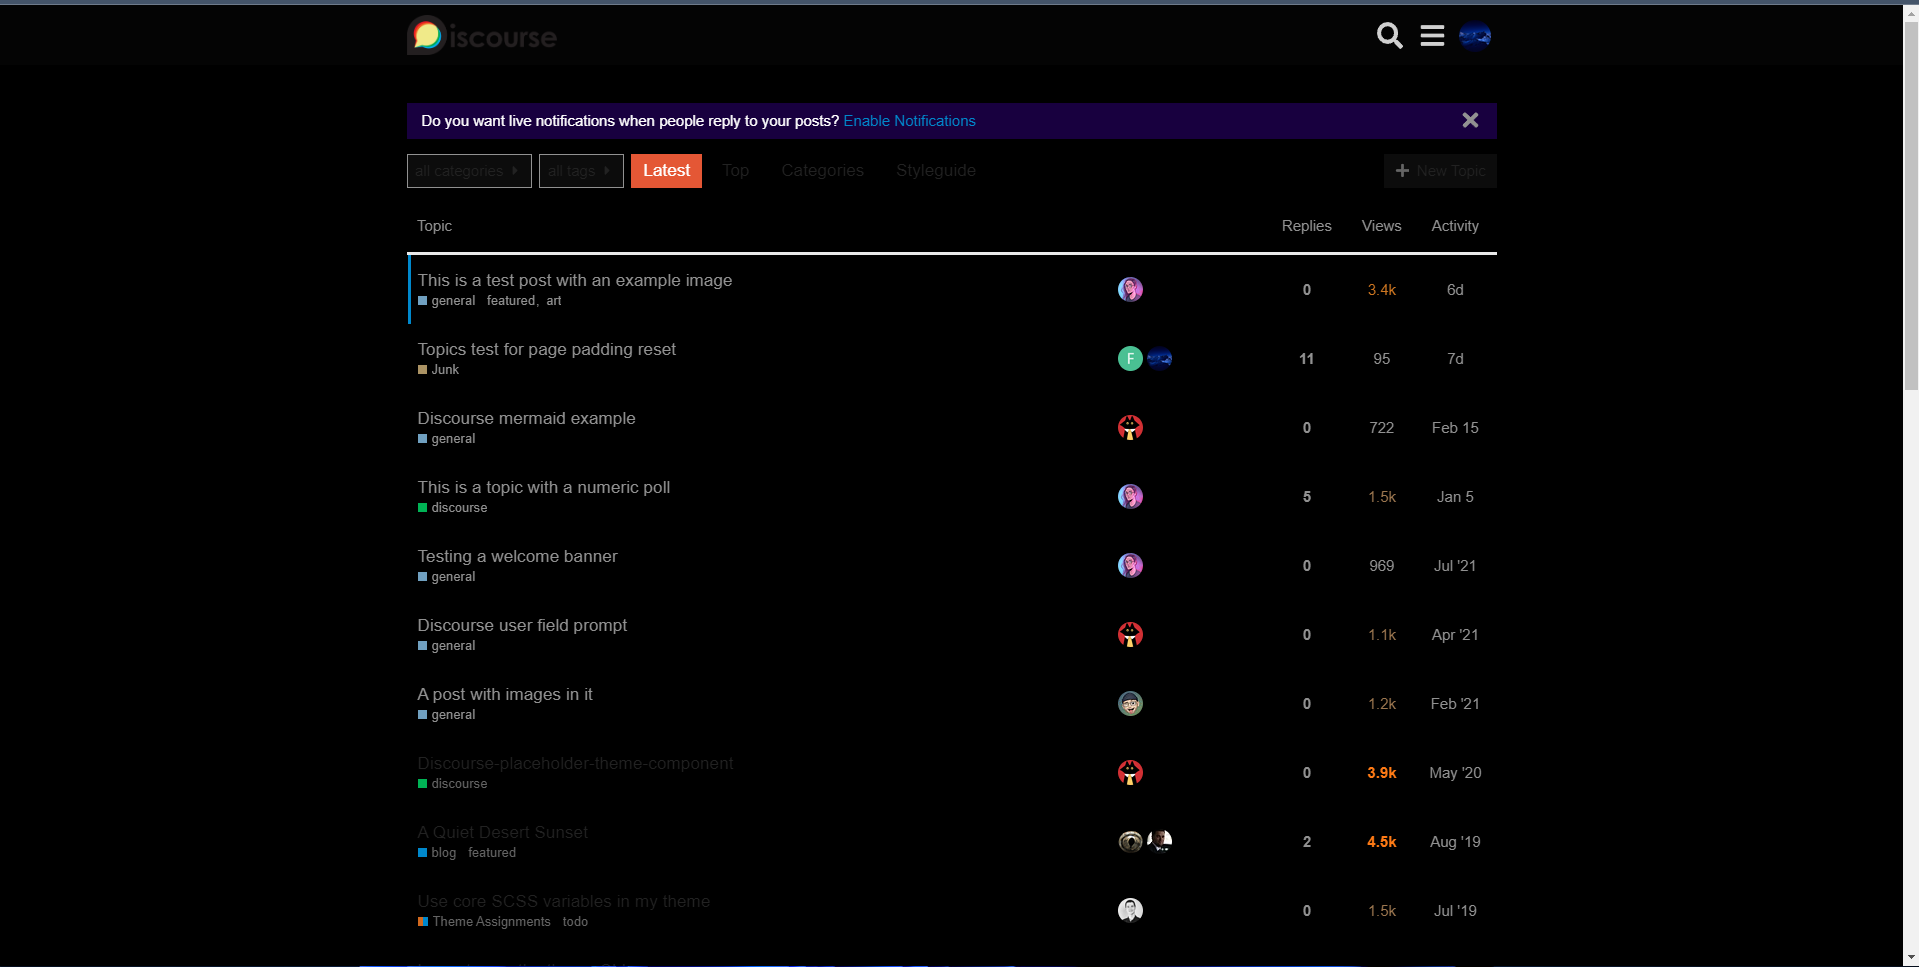
Task: Click the user profile avatar in header
Action: click(x=1475, y=36)
